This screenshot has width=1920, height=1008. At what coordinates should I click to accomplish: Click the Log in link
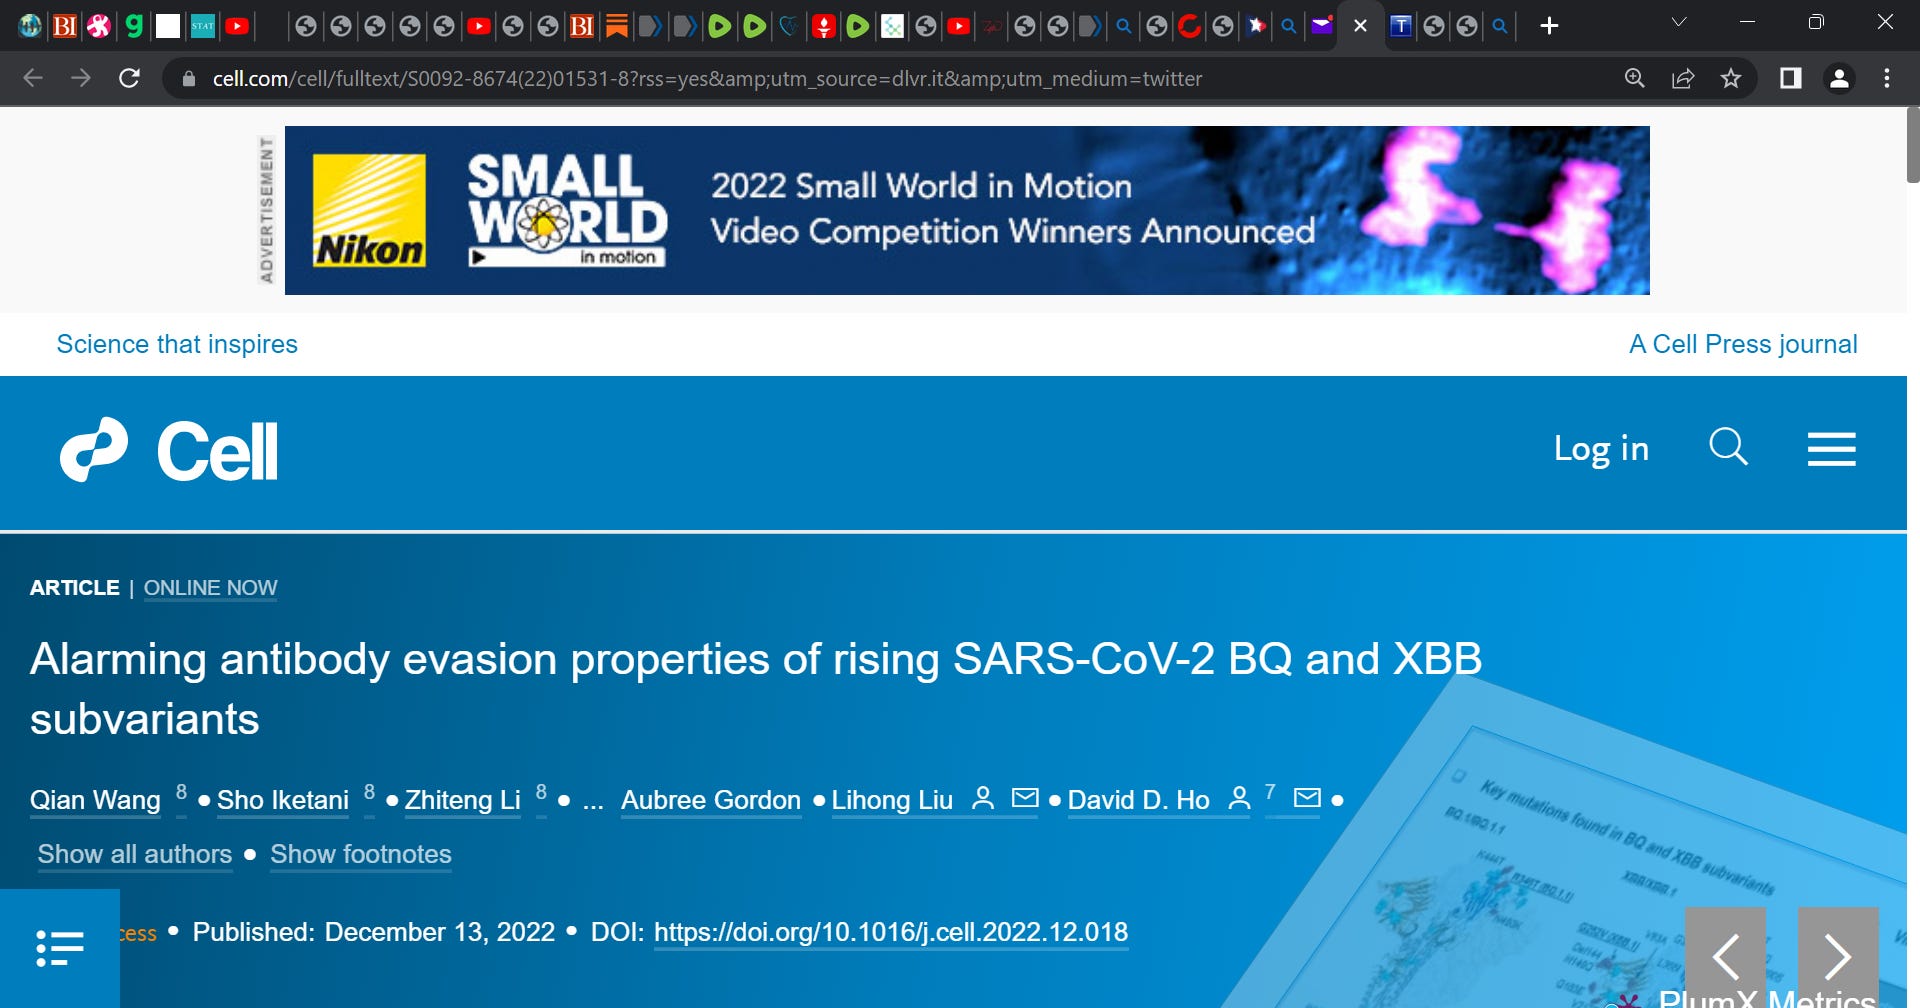tap(1601, 449)
